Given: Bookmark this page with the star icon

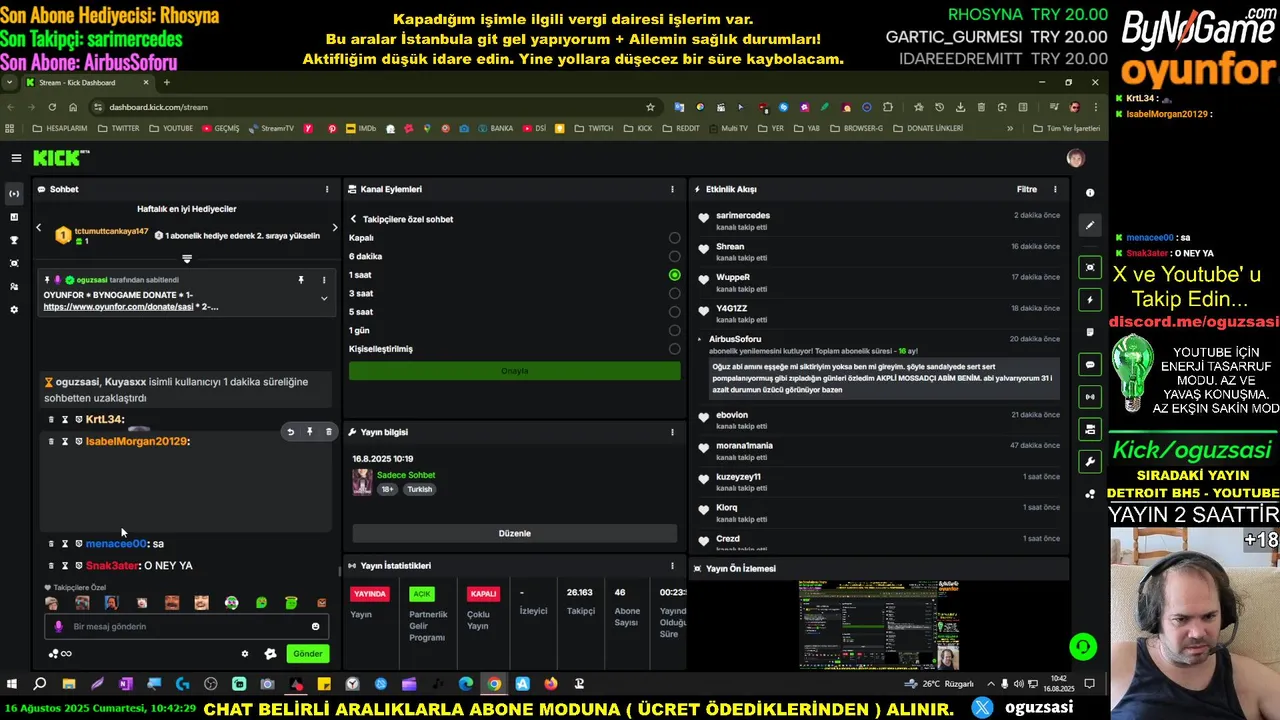Looking at the screenshot, I should (650, 107).
